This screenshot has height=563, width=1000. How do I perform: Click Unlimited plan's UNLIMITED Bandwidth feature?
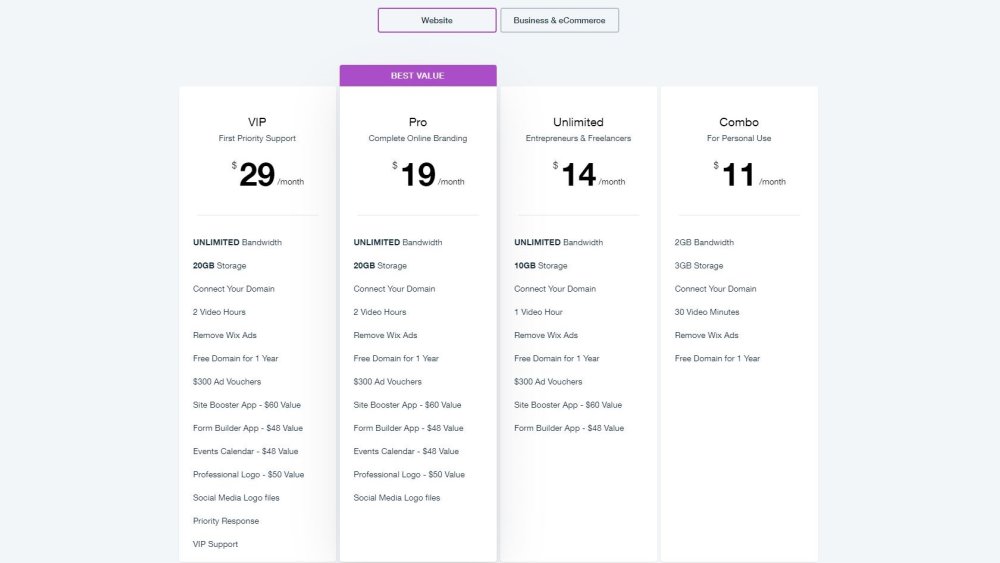click(559, 242)
